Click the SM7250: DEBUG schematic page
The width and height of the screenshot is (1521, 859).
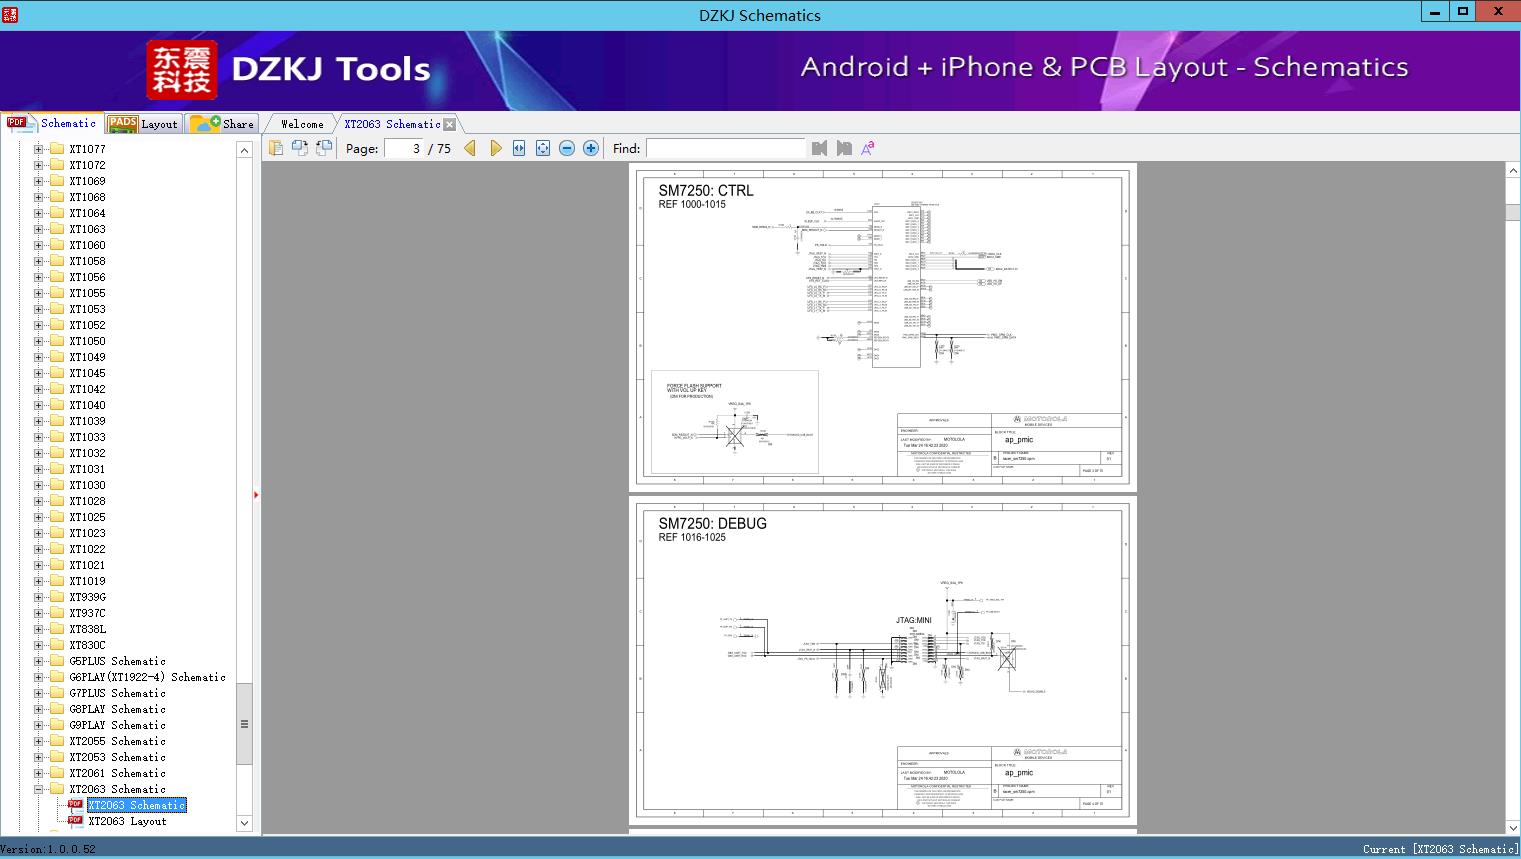click(x=883, y=661)
